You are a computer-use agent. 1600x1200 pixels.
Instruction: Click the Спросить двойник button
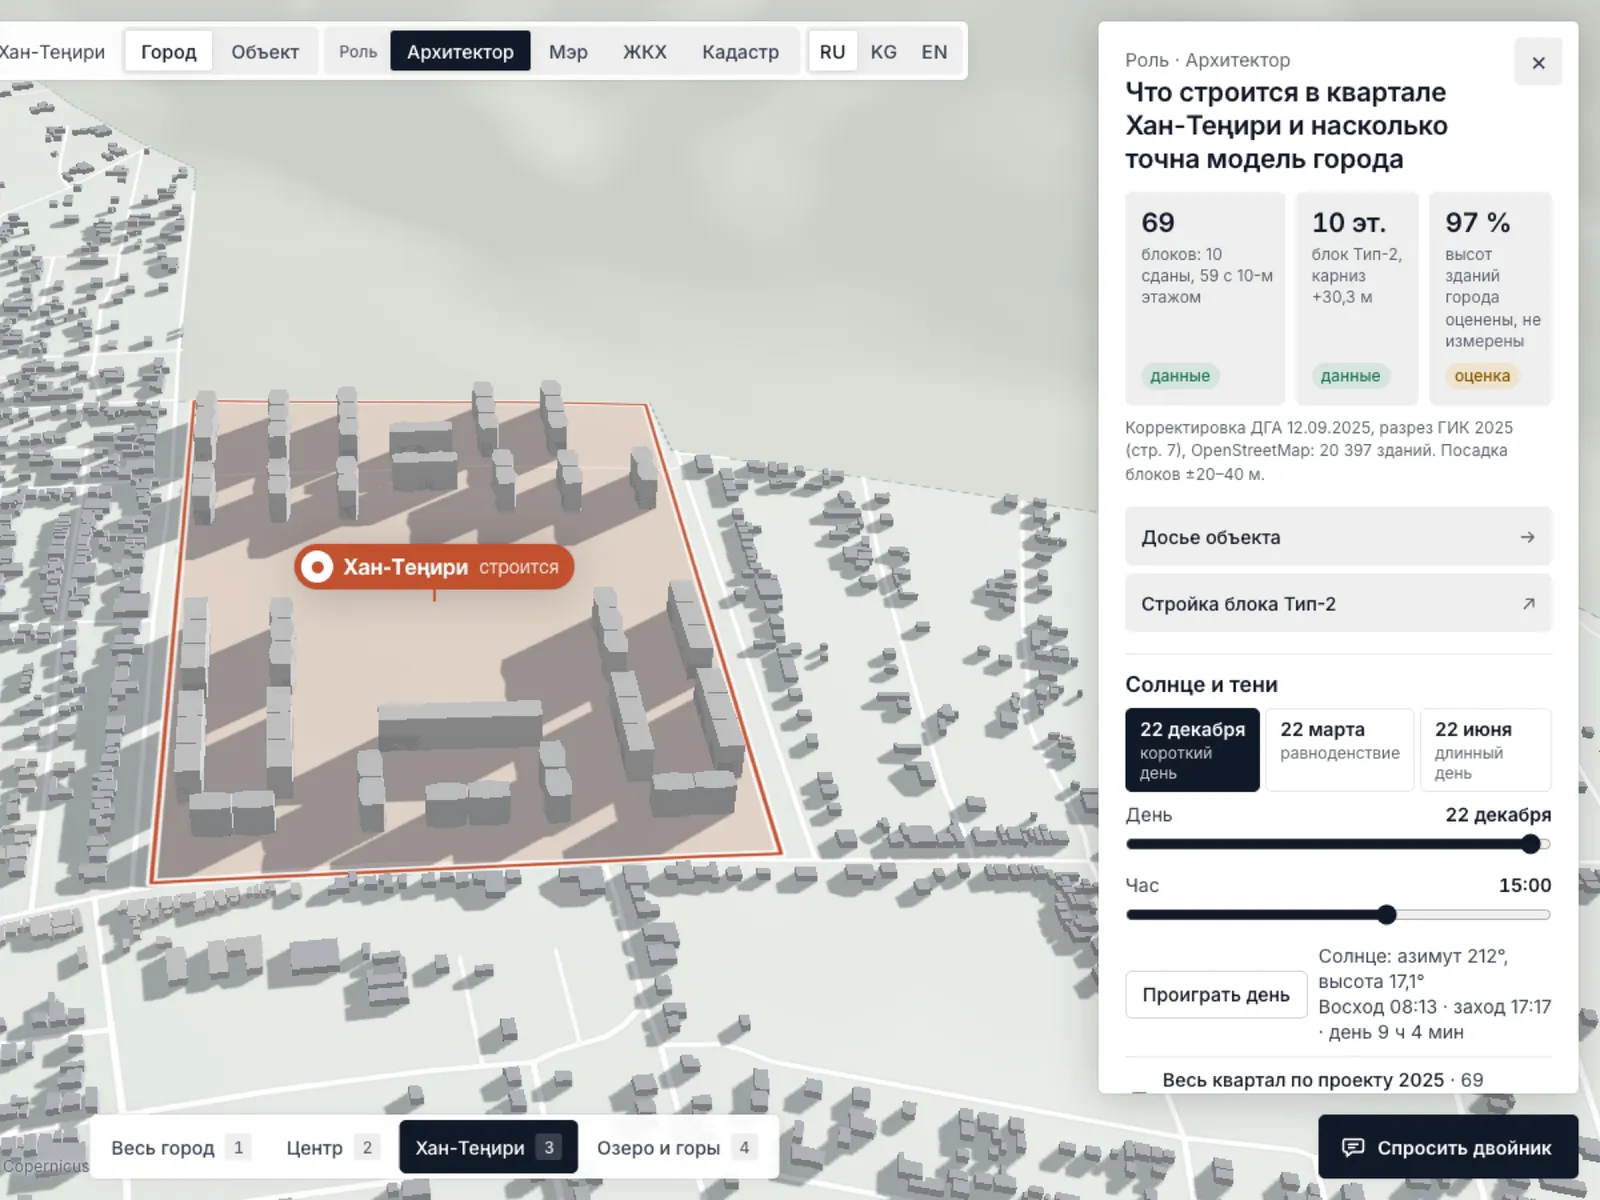tap(1448, 1147)
